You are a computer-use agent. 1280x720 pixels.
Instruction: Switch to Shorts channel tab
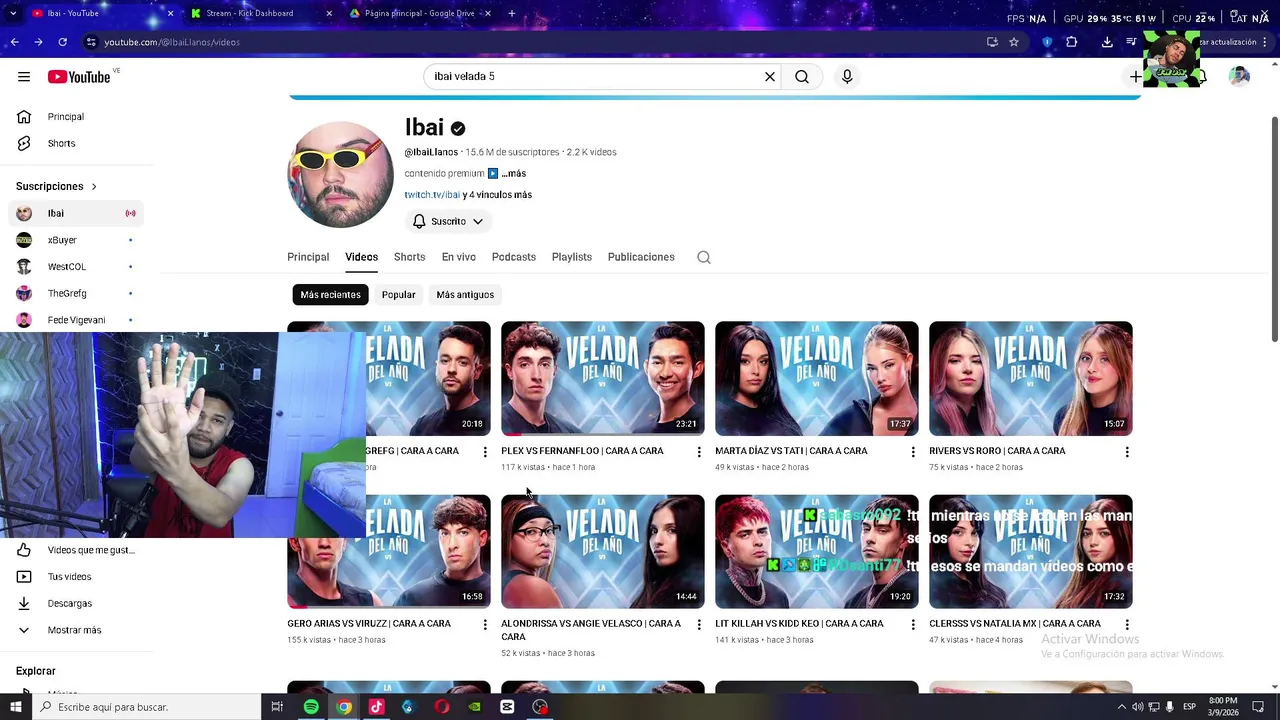(x=409, y=257)
